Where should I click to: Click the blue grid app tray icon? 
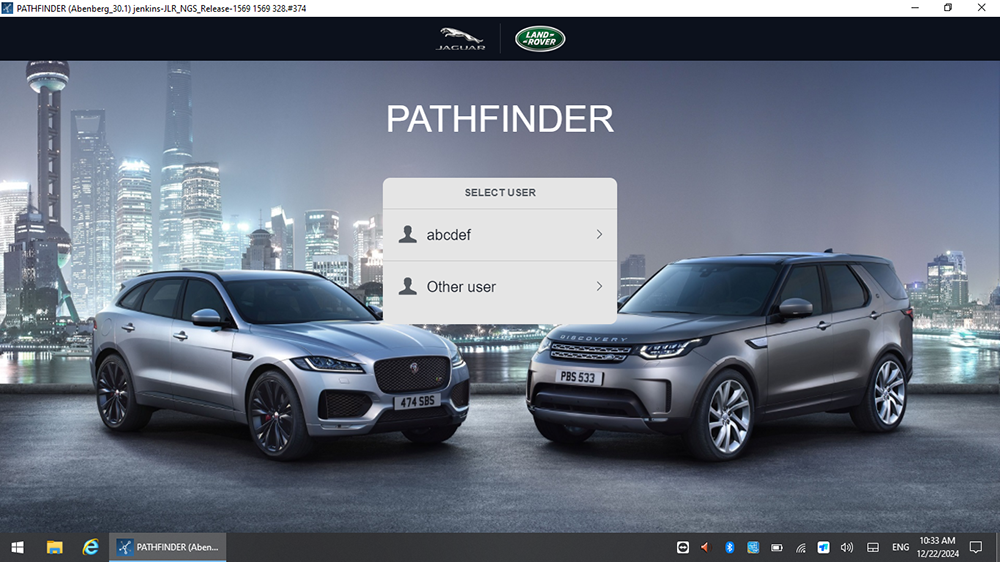coord(753,547)
